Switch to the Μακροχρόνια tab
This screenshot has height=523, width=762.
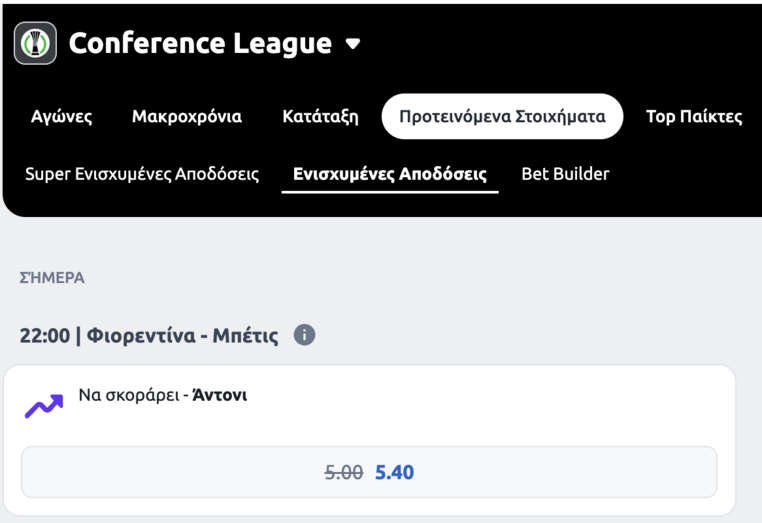(187, 117)
